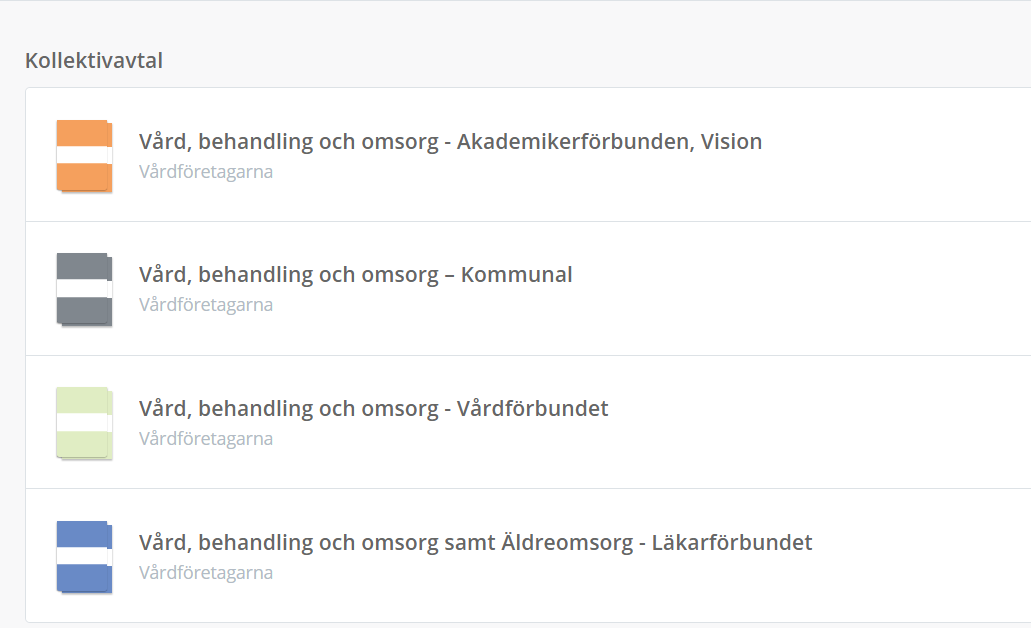The width and height of the screenshot is (1031, 628).
Task: Click the blue document icon for Läkarförbundet
Action: pyautogui.click(x=84, y=557)
